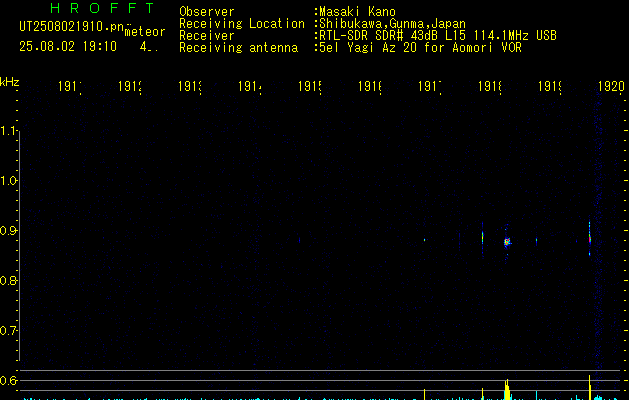Click the Receiver label
Image resolution: width=629 pixels, height=400 pixels.
pos(207,36)
